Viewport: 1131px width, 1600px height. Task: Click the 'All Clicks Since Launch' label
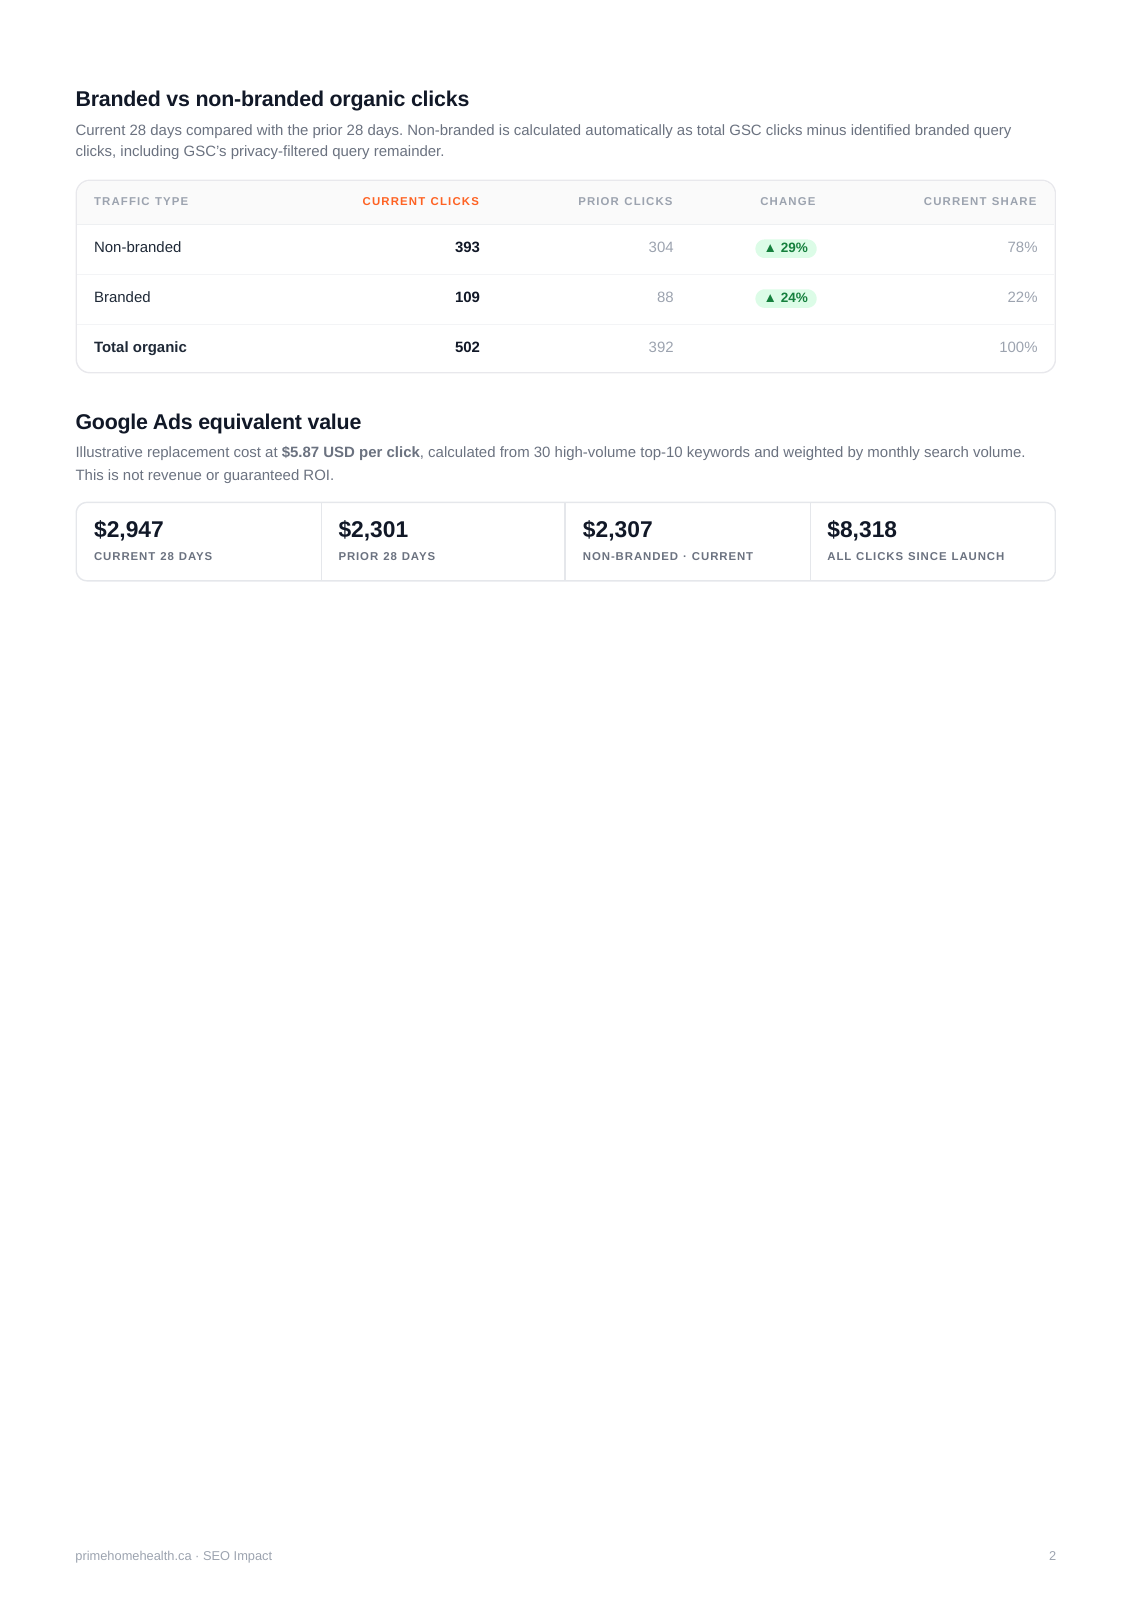tap(916, 556)
